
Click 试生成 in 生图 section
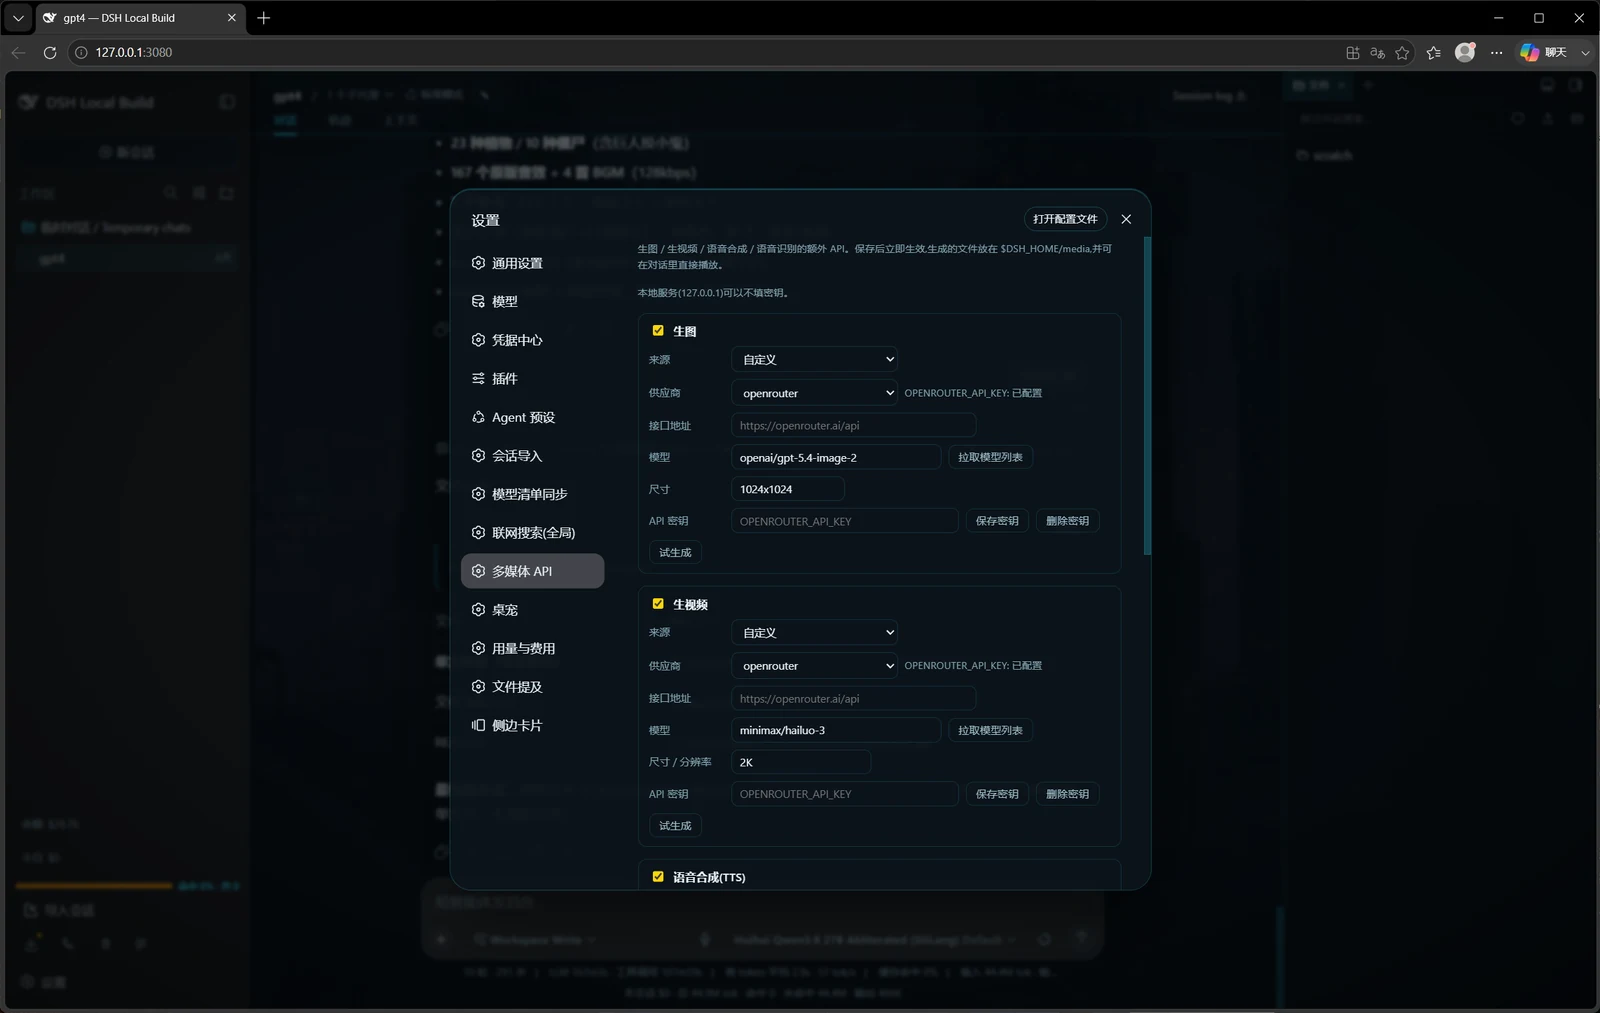675,553
